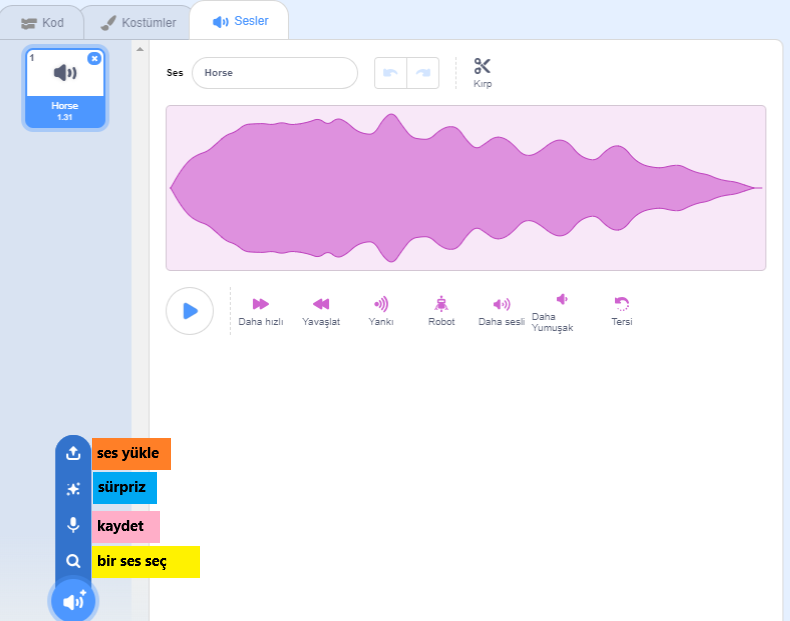Reverse the sound with Tersi

(x=622, y=304)
